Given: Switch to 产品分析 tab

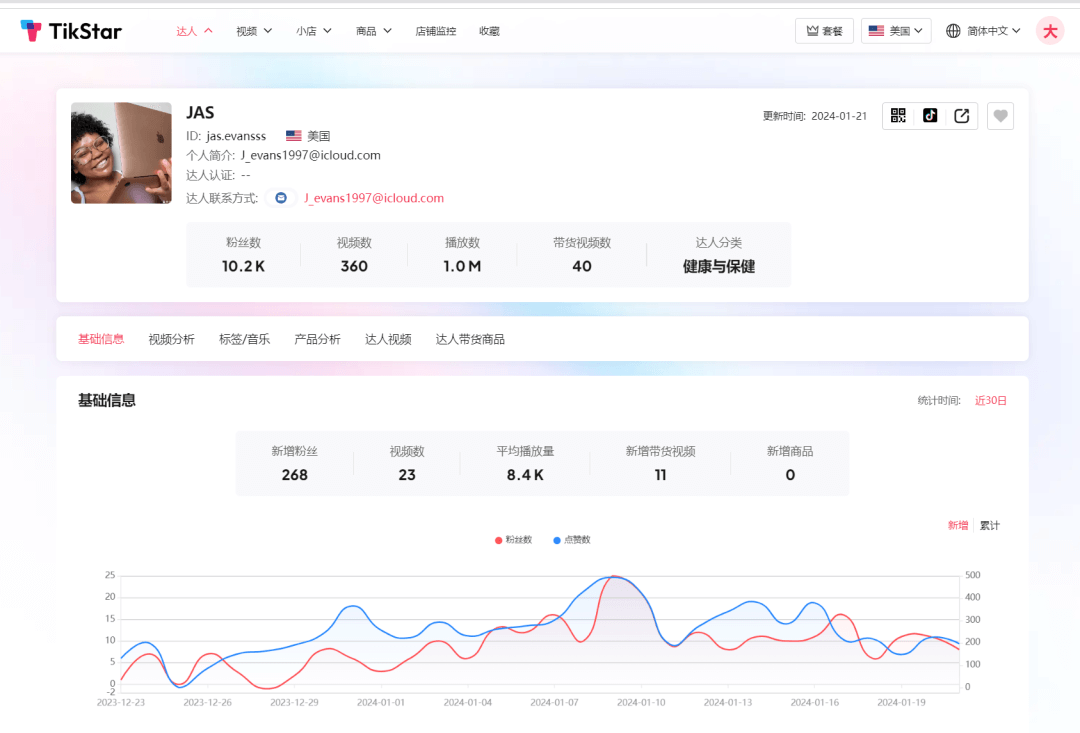Looking at the screenshot, I should tap(318, 339).
